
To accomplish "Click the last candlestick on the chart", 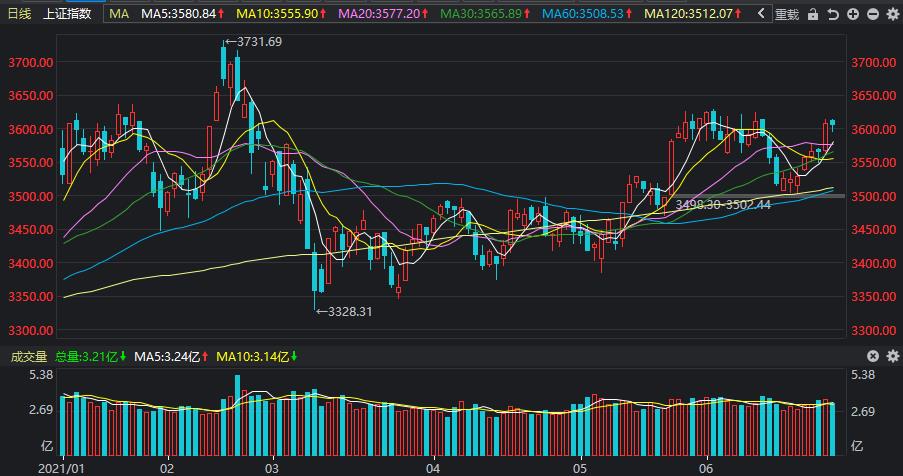I will point(832,123).
